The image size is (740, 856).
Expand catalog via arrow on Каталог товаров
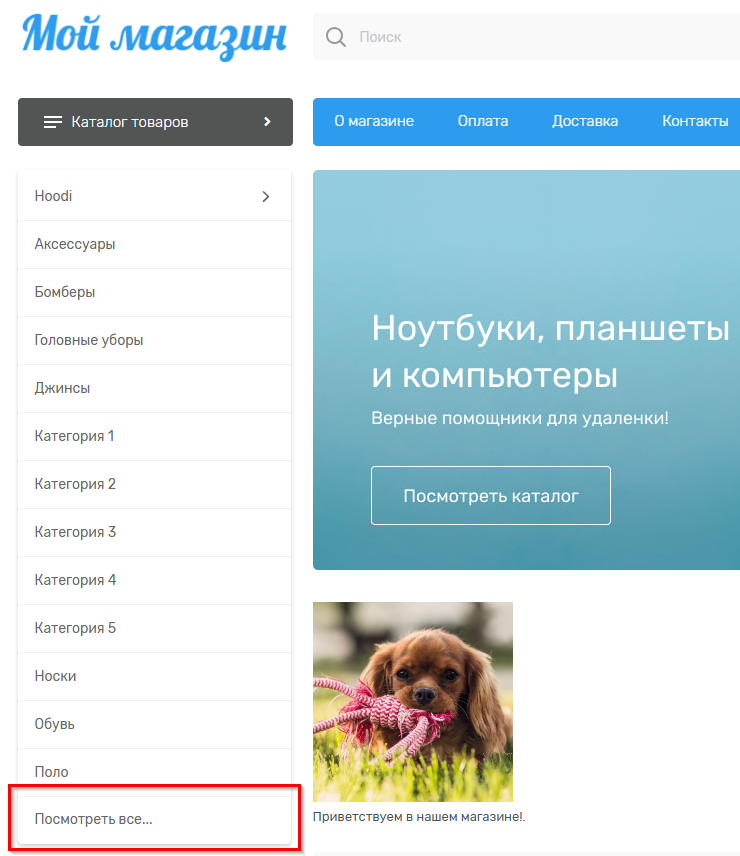pos(267,122)
